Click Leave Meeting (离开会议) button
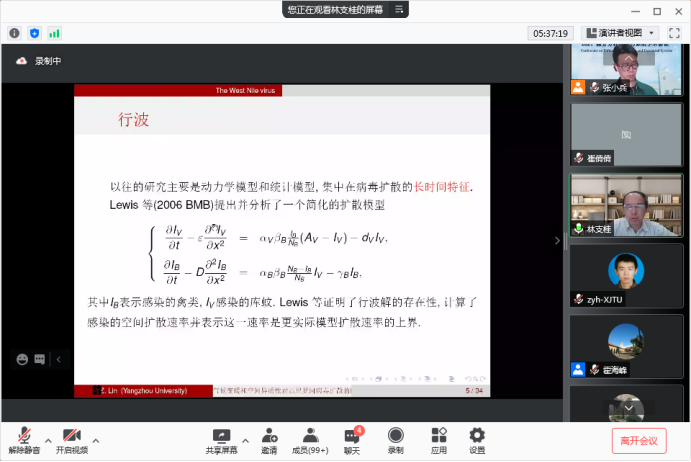The height and width of the screenshot is (462, 691). pyautogui.click(x=638, y=440)
